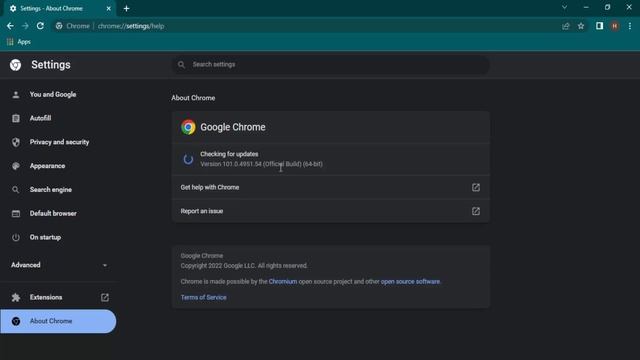640x360 pixels.
Task: Click the Checking for updates spinner
Action: pos(188,159)
